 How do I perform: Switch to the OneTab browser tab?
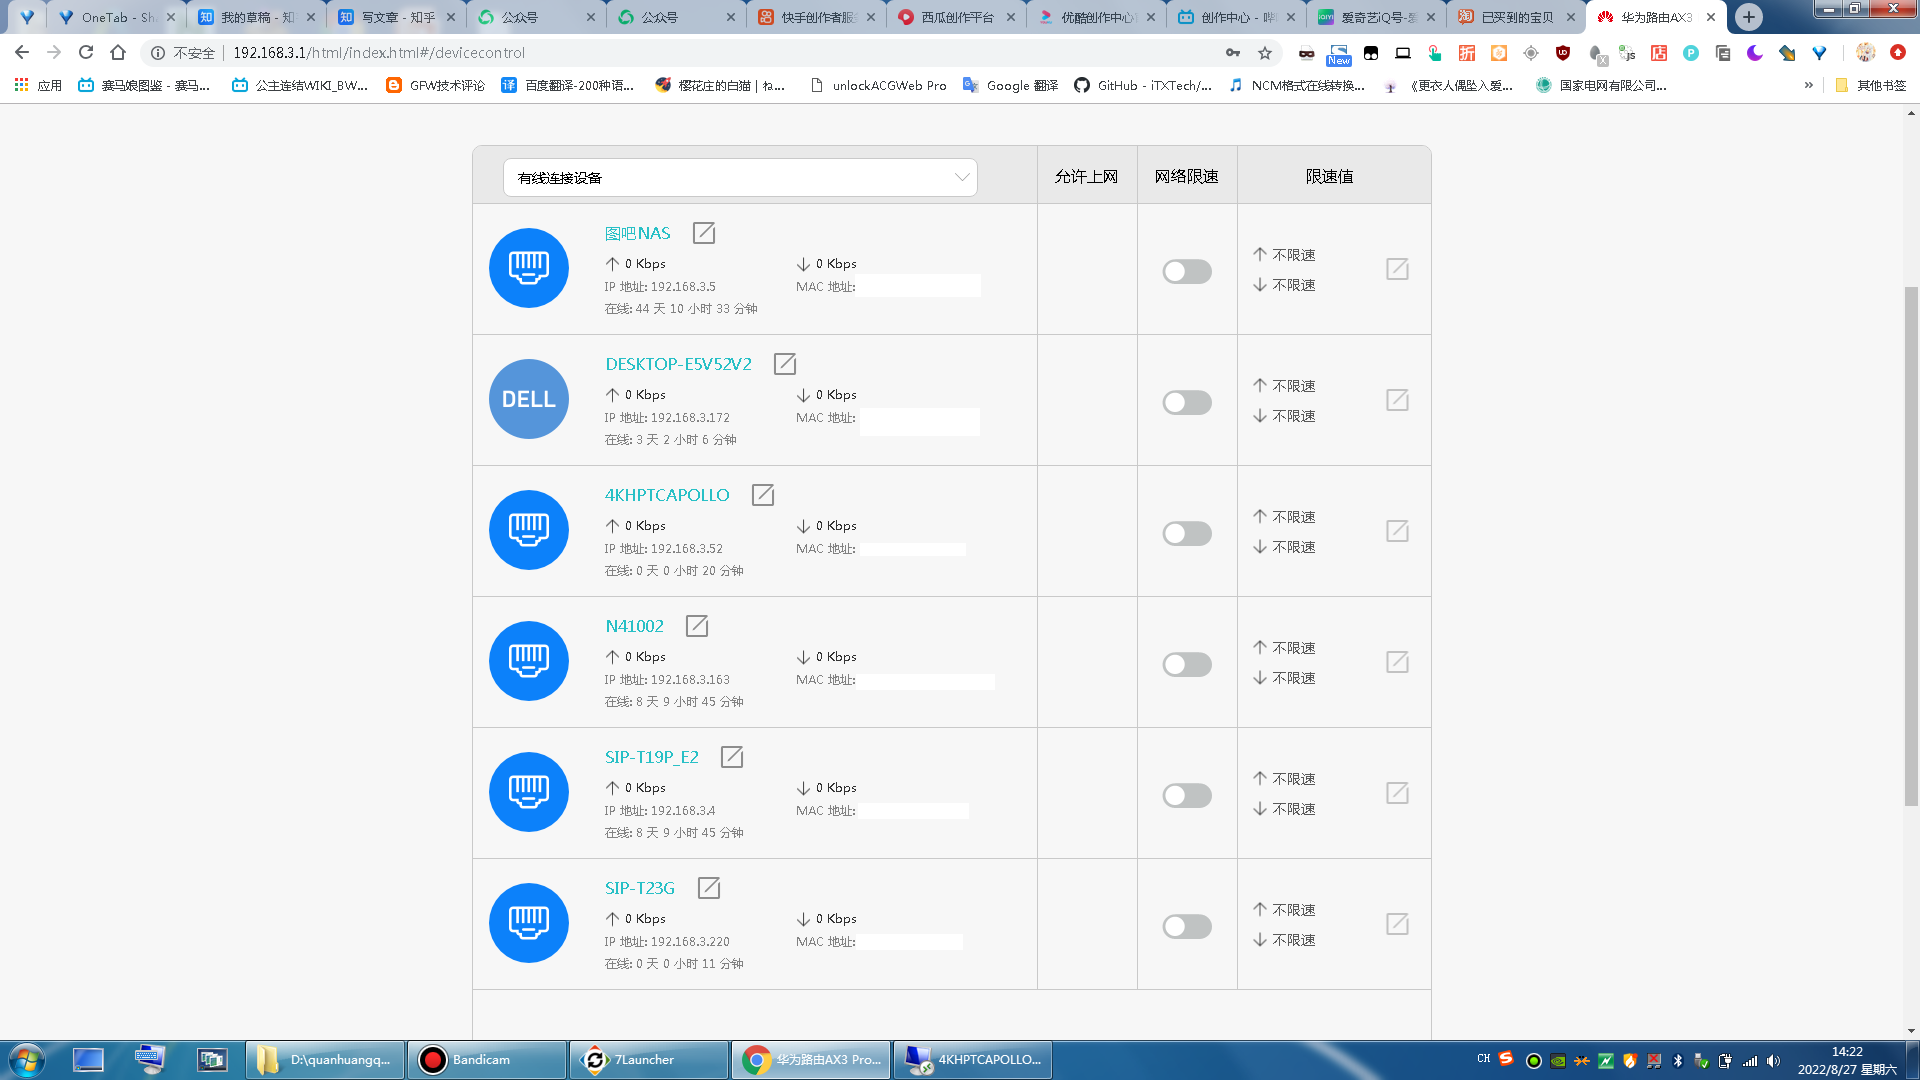click(115, 17)
